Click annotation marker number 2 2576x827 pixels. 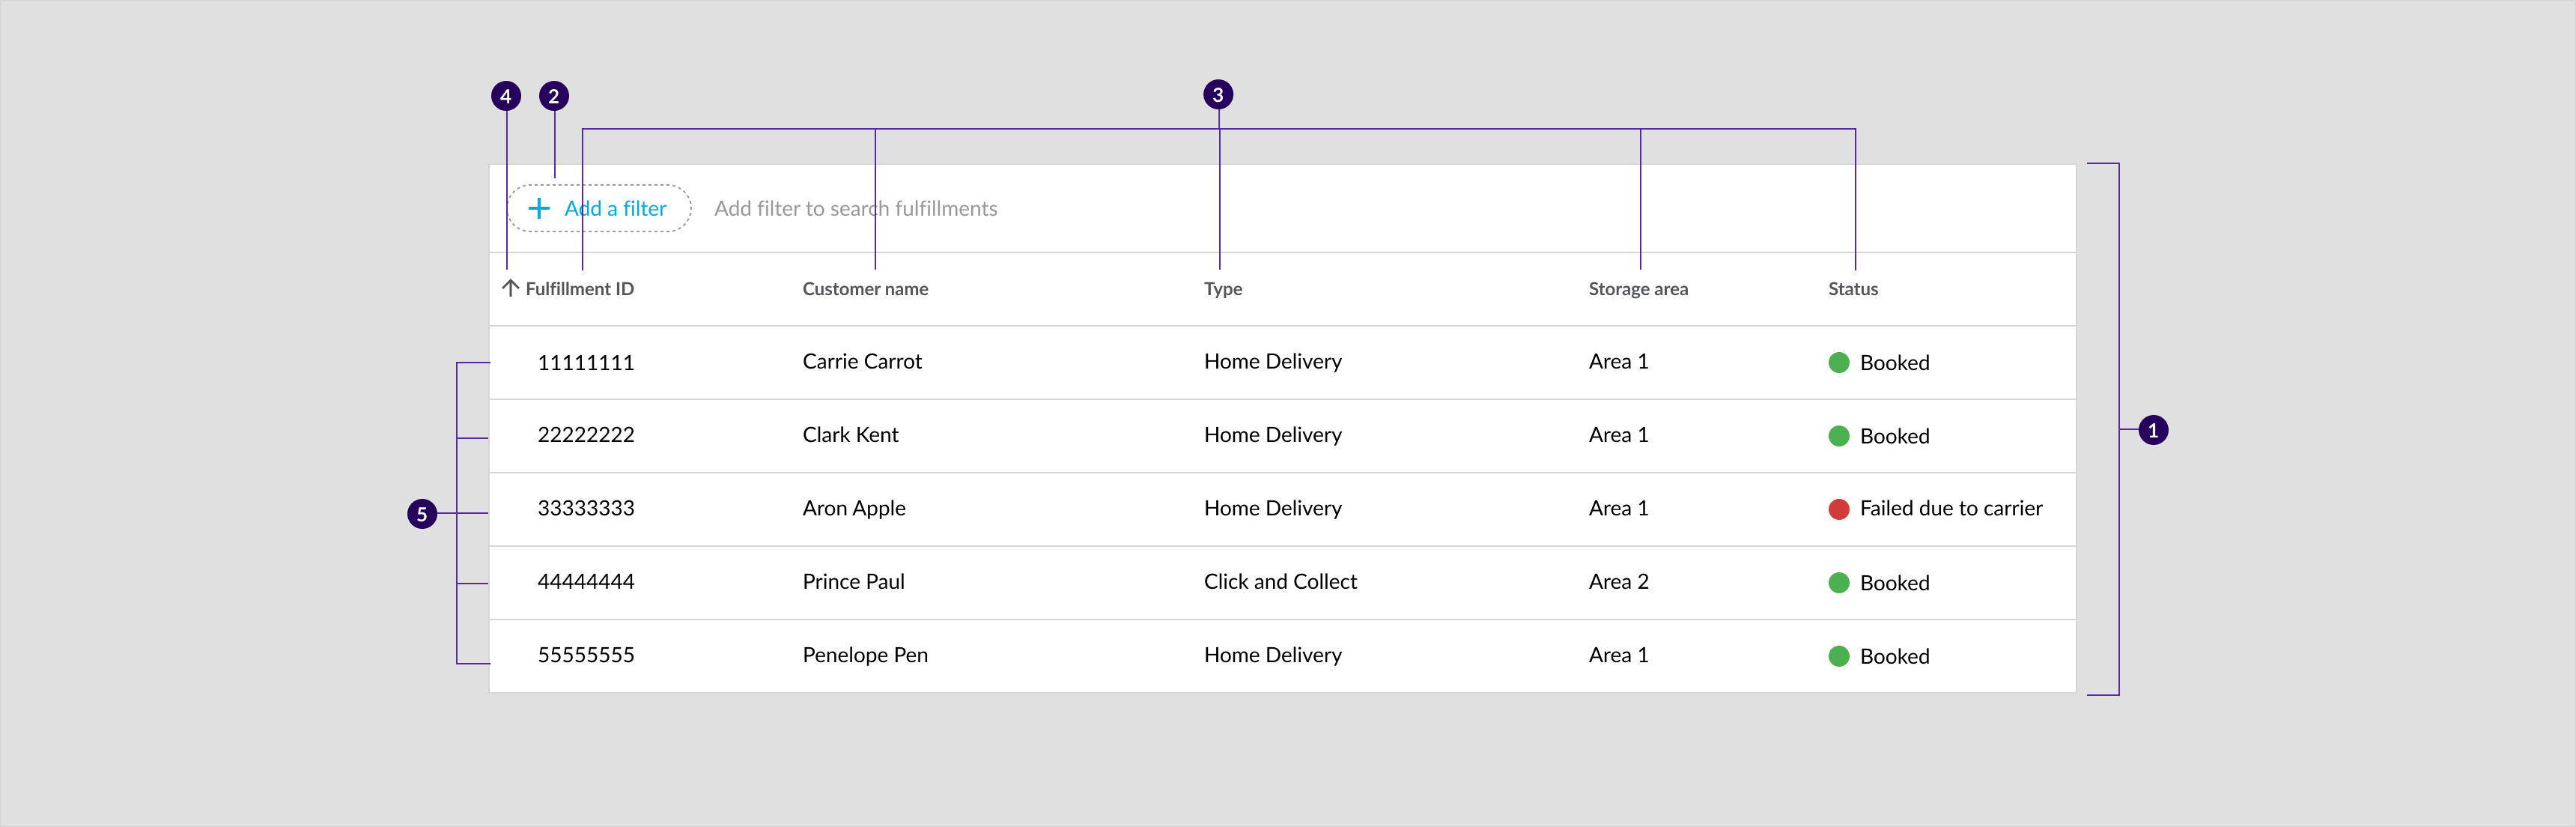[553, 96]
